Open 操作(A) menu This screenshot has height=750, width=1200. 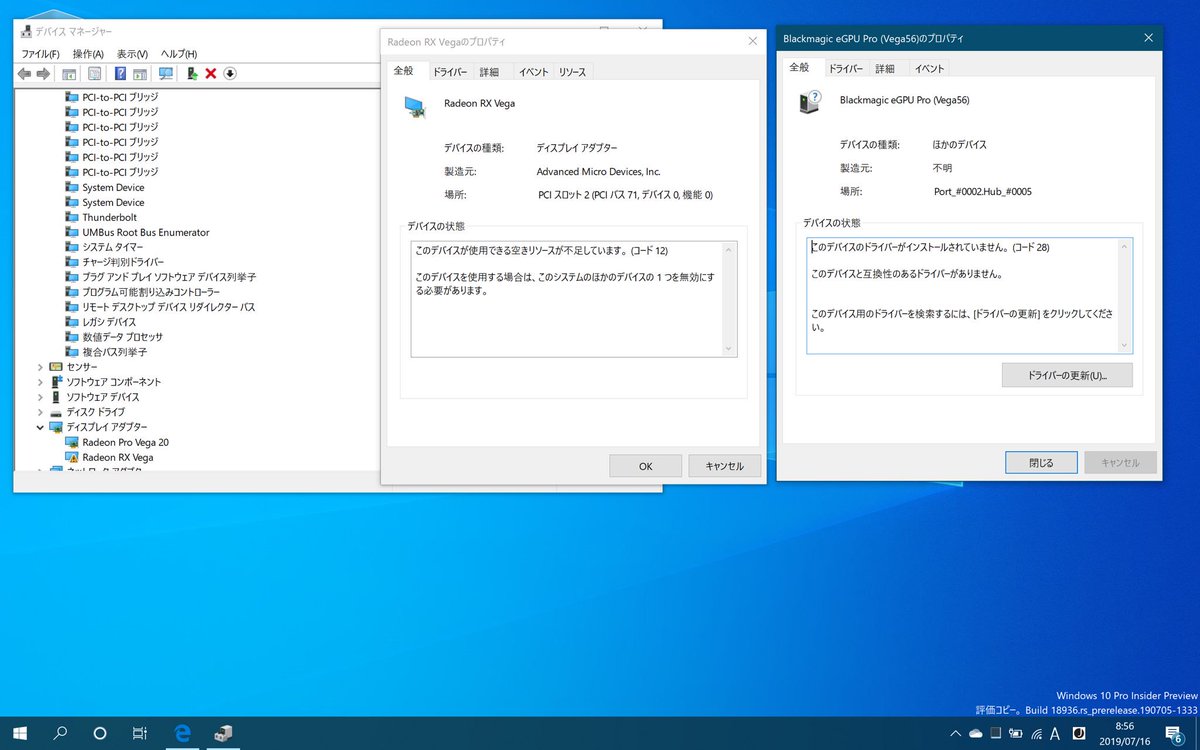[88, 53]
